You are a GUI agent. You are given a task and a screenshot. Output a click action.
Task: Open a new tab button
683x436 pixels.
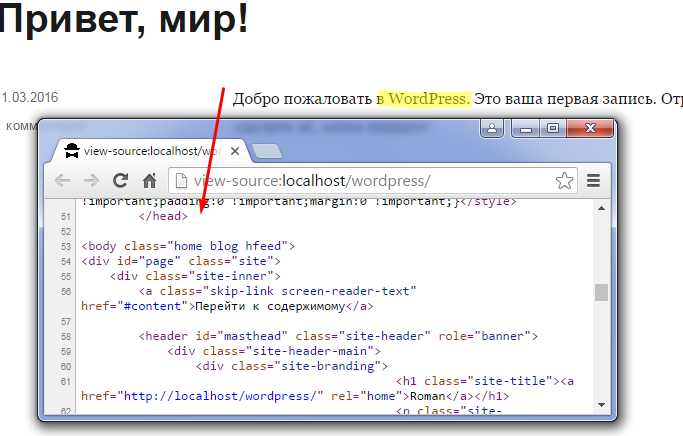[x=267, y=152]
